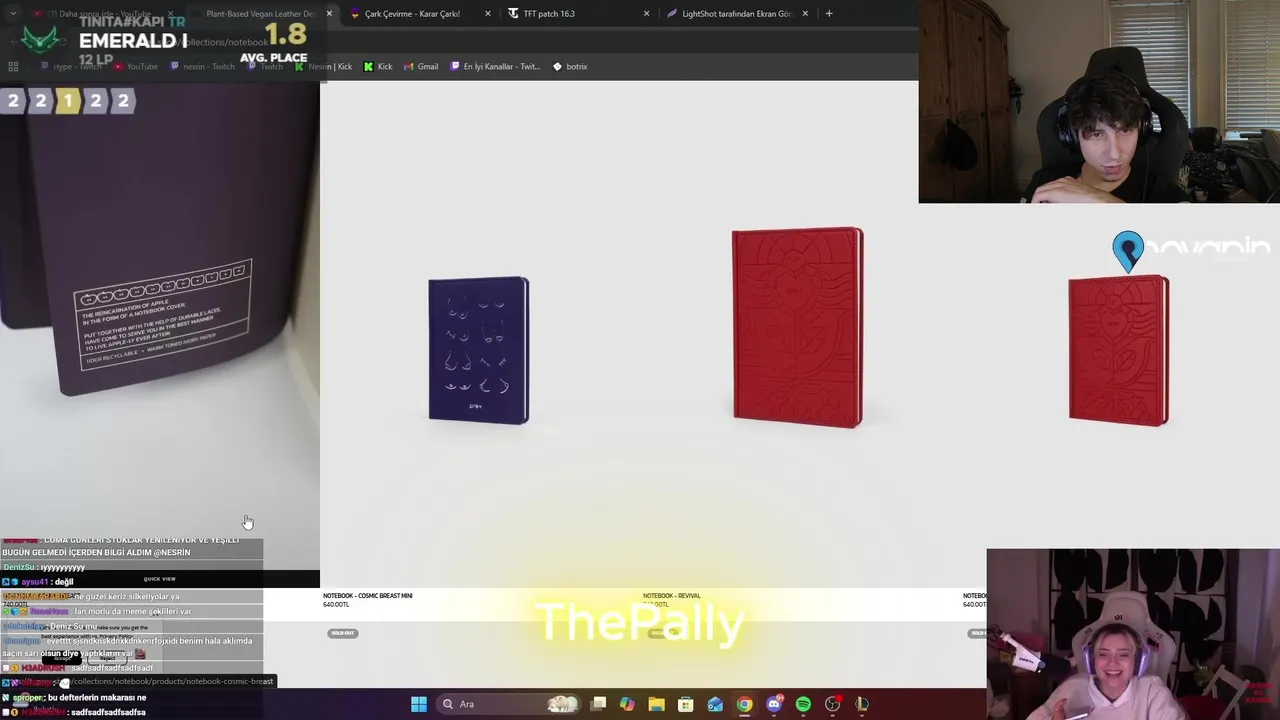Open the small red notebook image on right
Screen dimensions: 1280x720
click(x=1118, y=351)
